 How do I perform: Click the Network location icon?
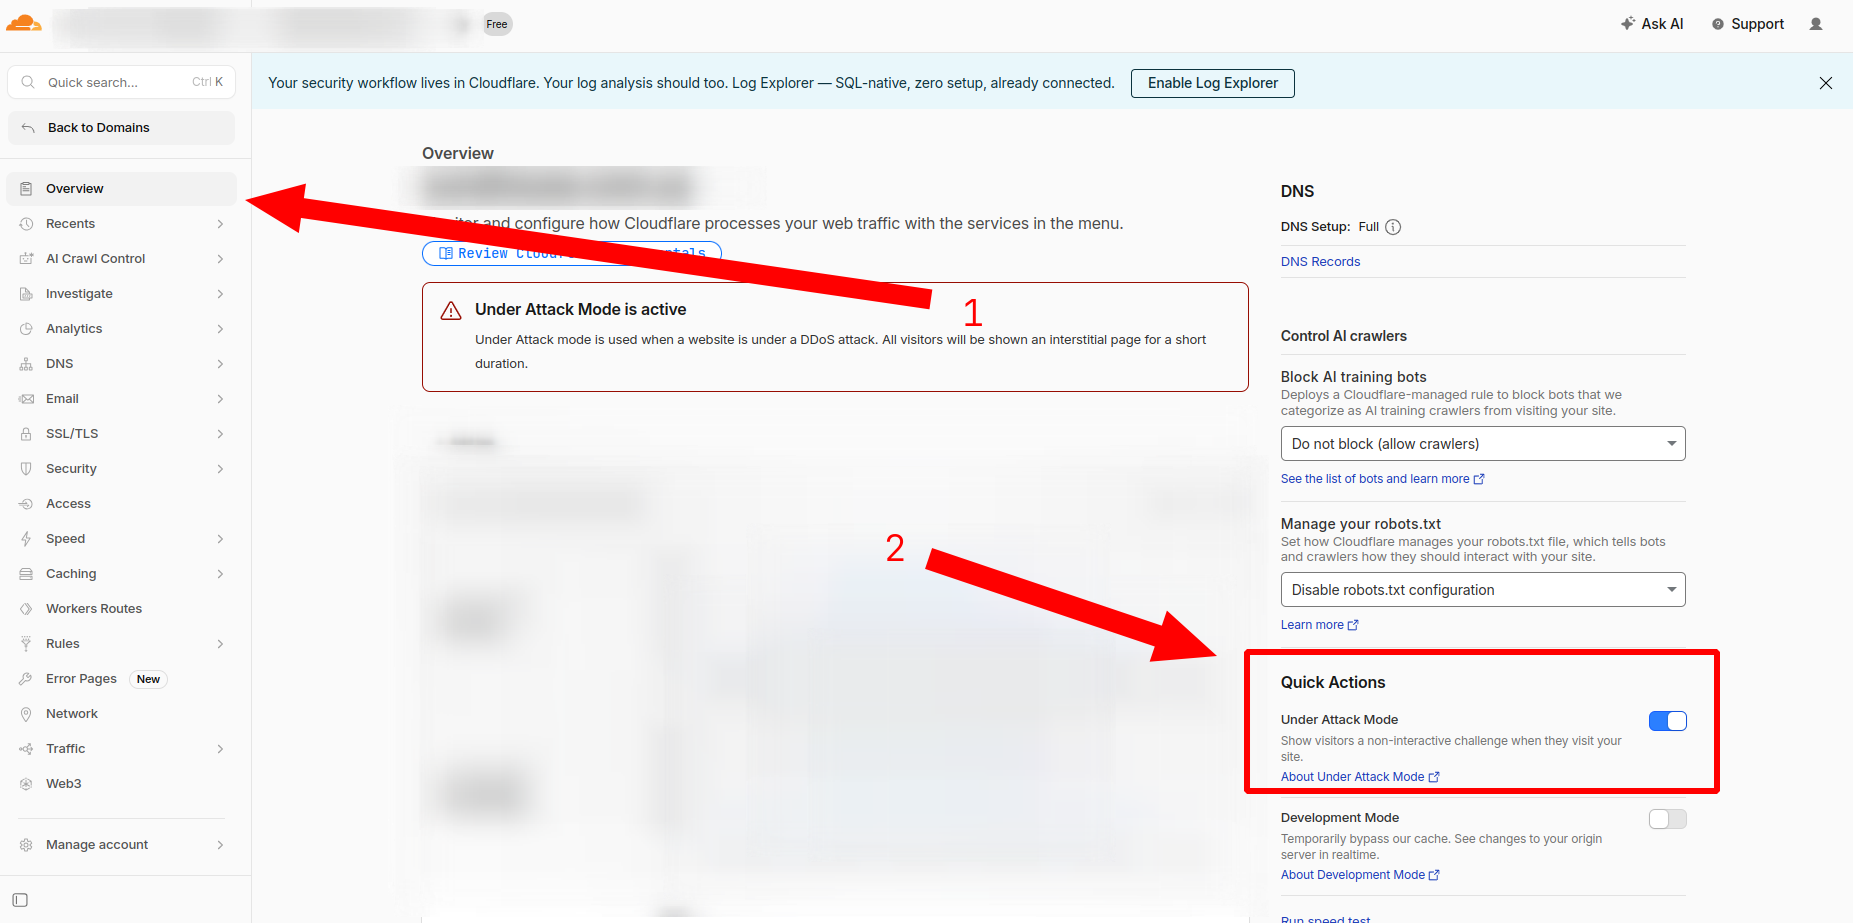26,714
